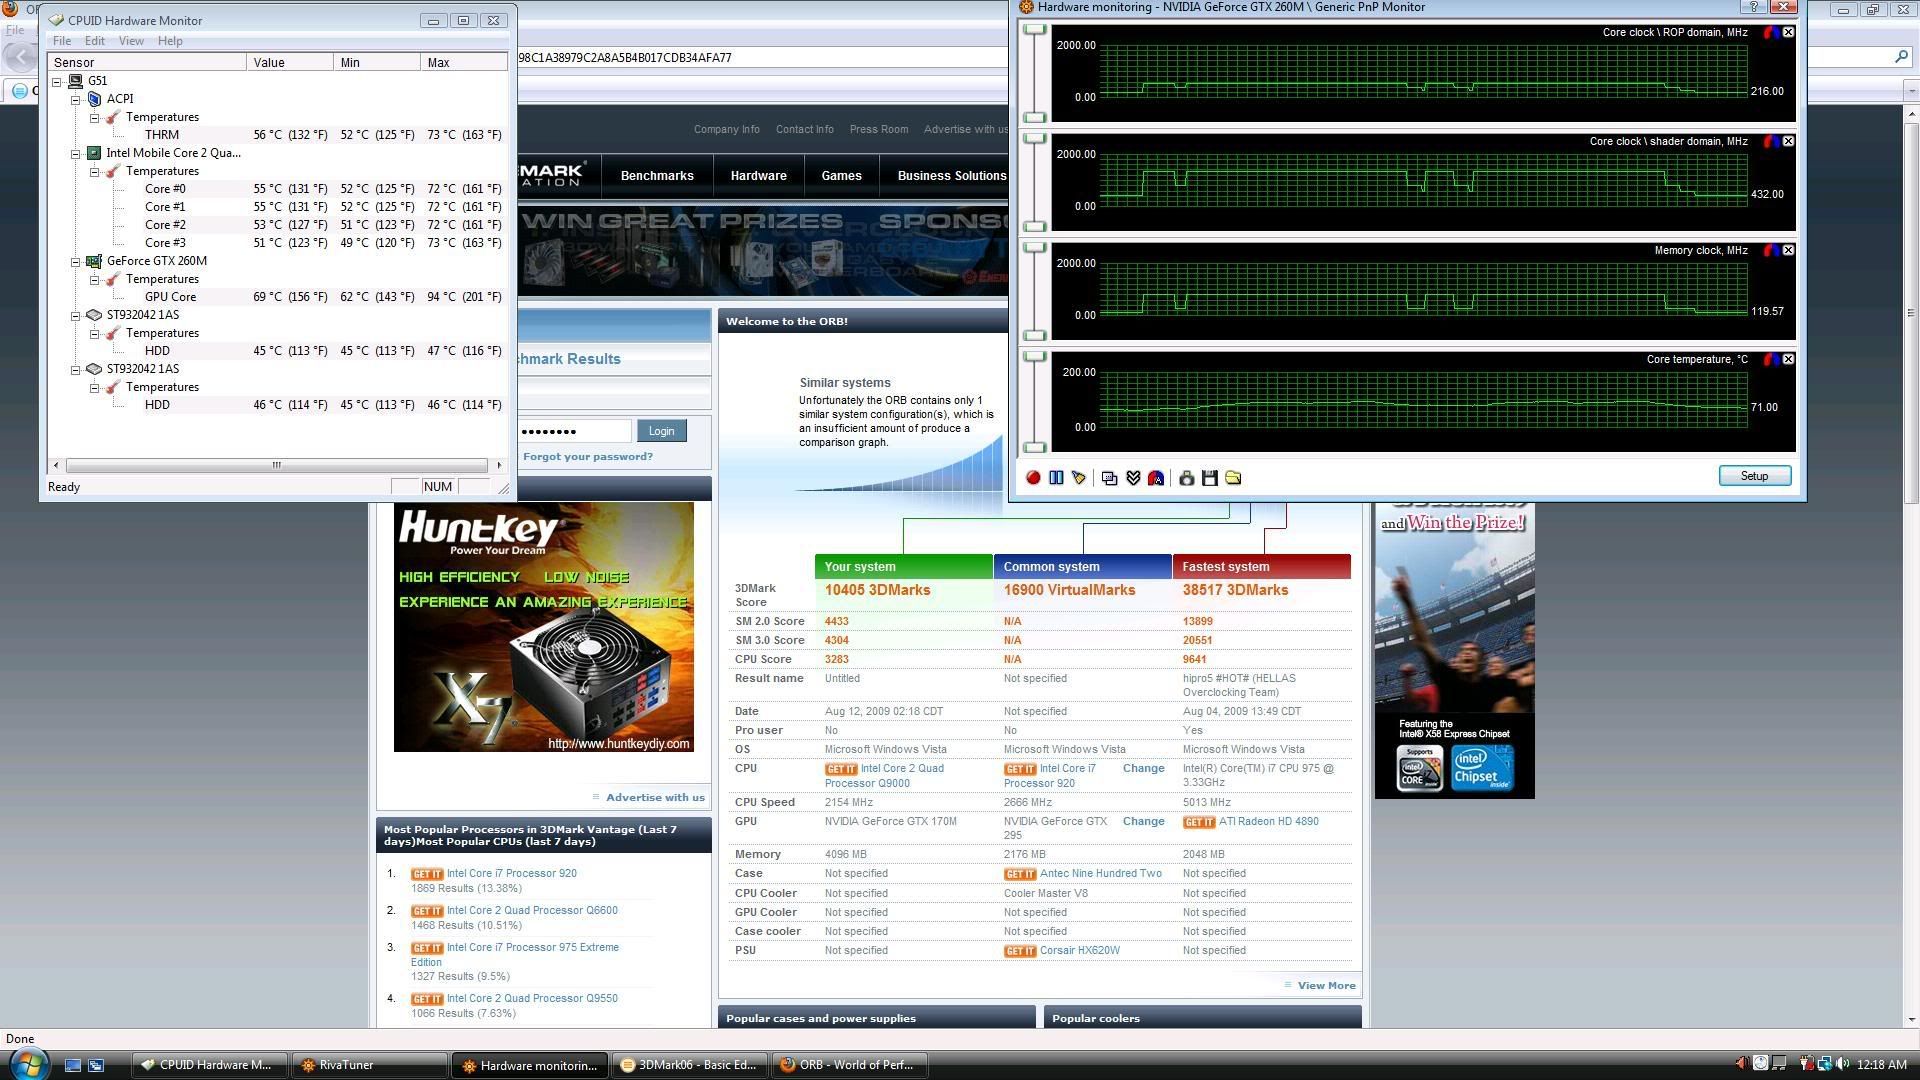Click the Switch between windows quick launch icon
Screen dimensions: 1920x1080
[96, 1065]
